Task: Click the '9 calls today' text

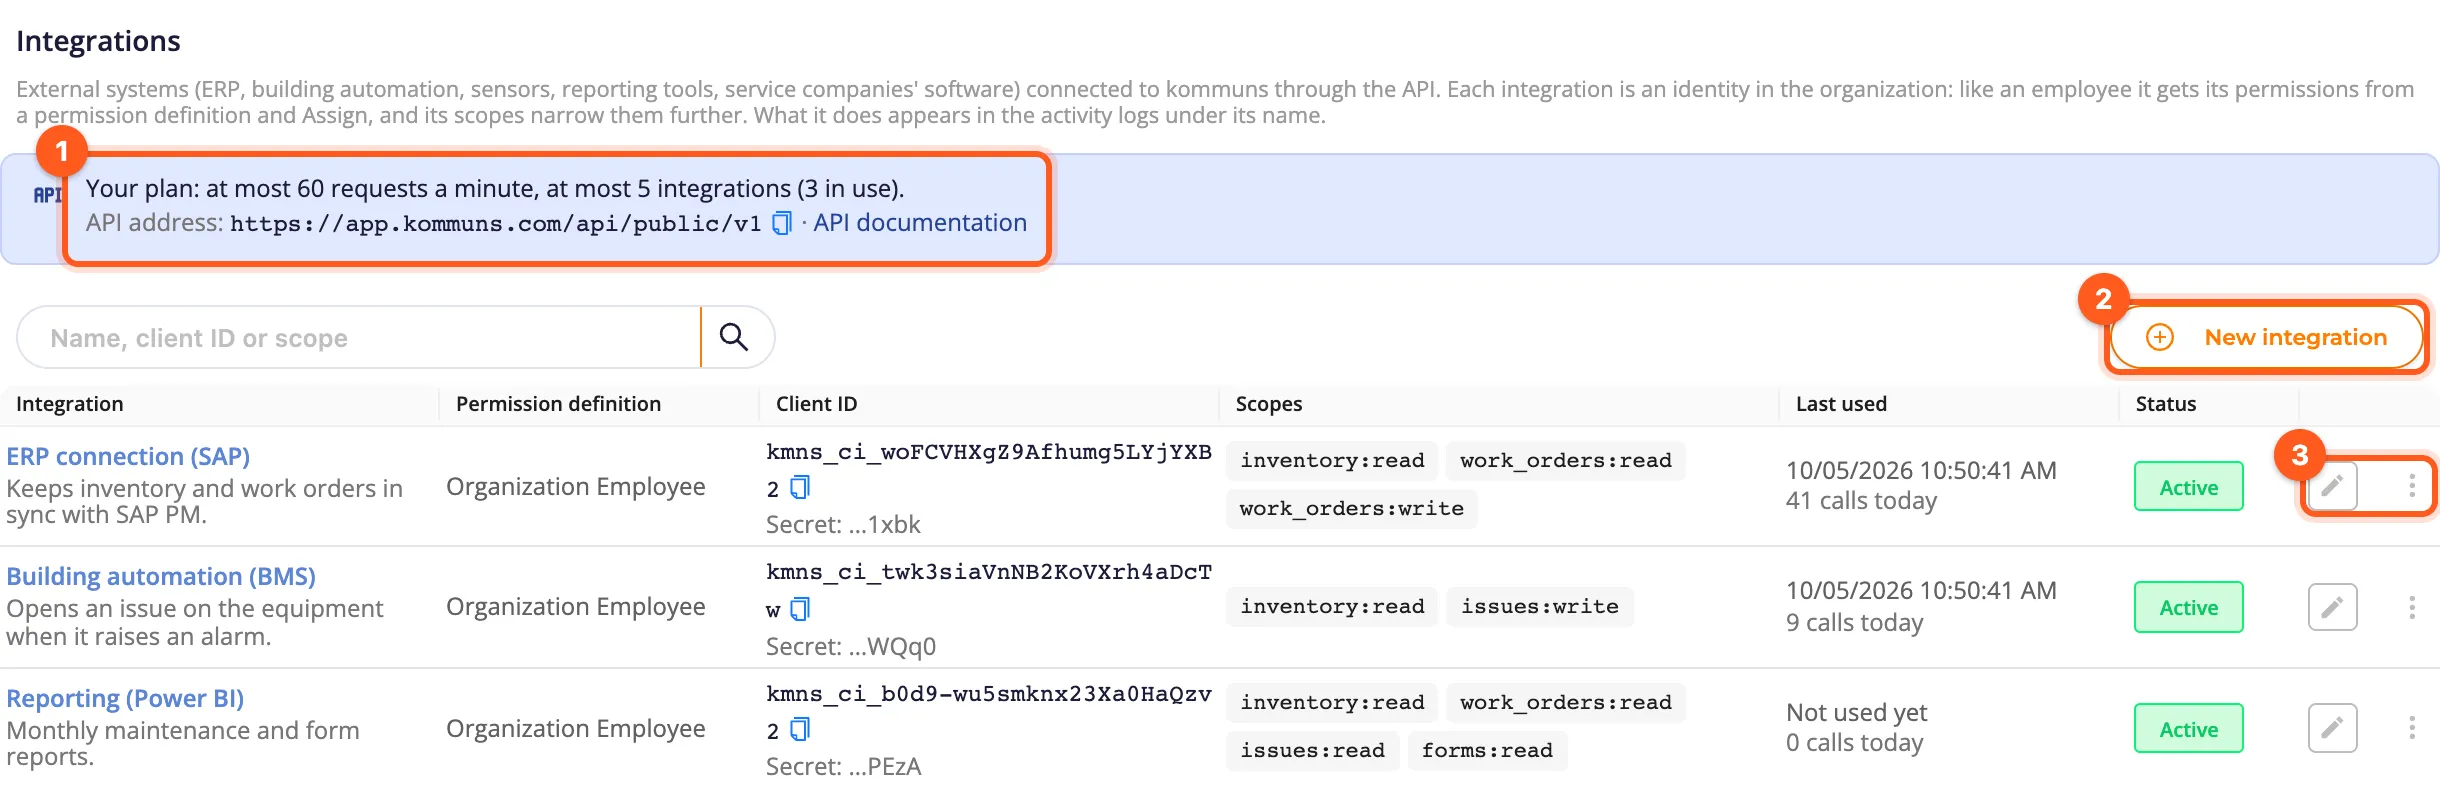Action: [1854, 622]
